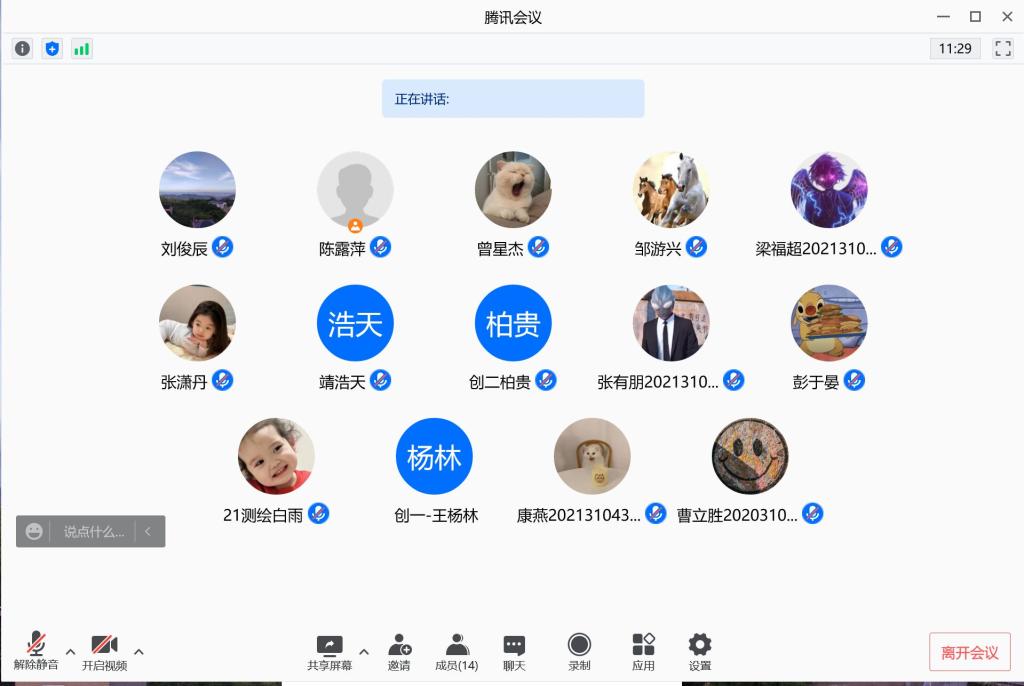Image resolution: width=1024 pixels, height=686 pixels.
Task: Leave the meeting via 离开会议
Action: [970, 652]
